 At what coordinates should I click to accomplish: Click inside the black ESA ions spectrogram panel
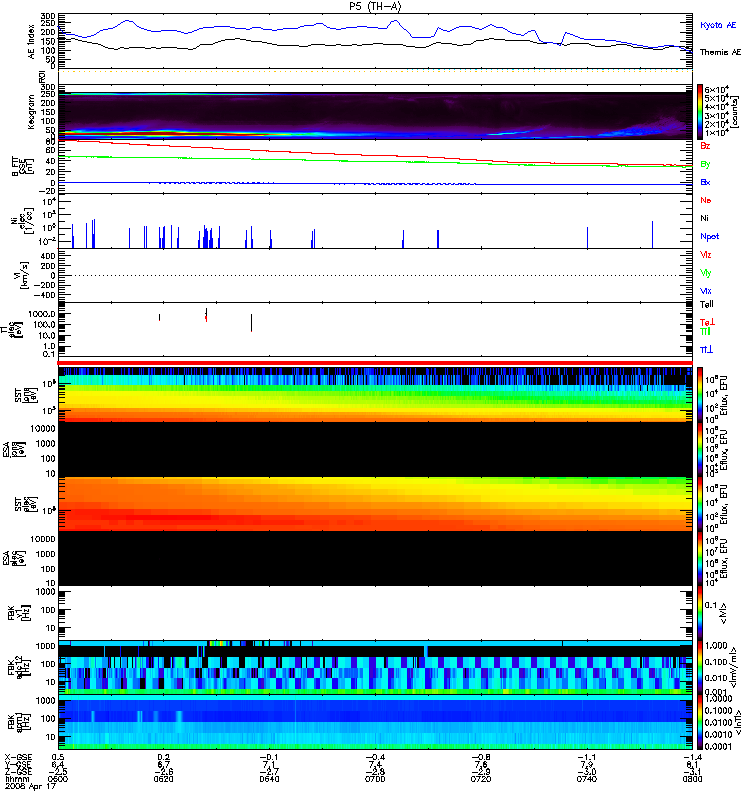pos(375,449)
